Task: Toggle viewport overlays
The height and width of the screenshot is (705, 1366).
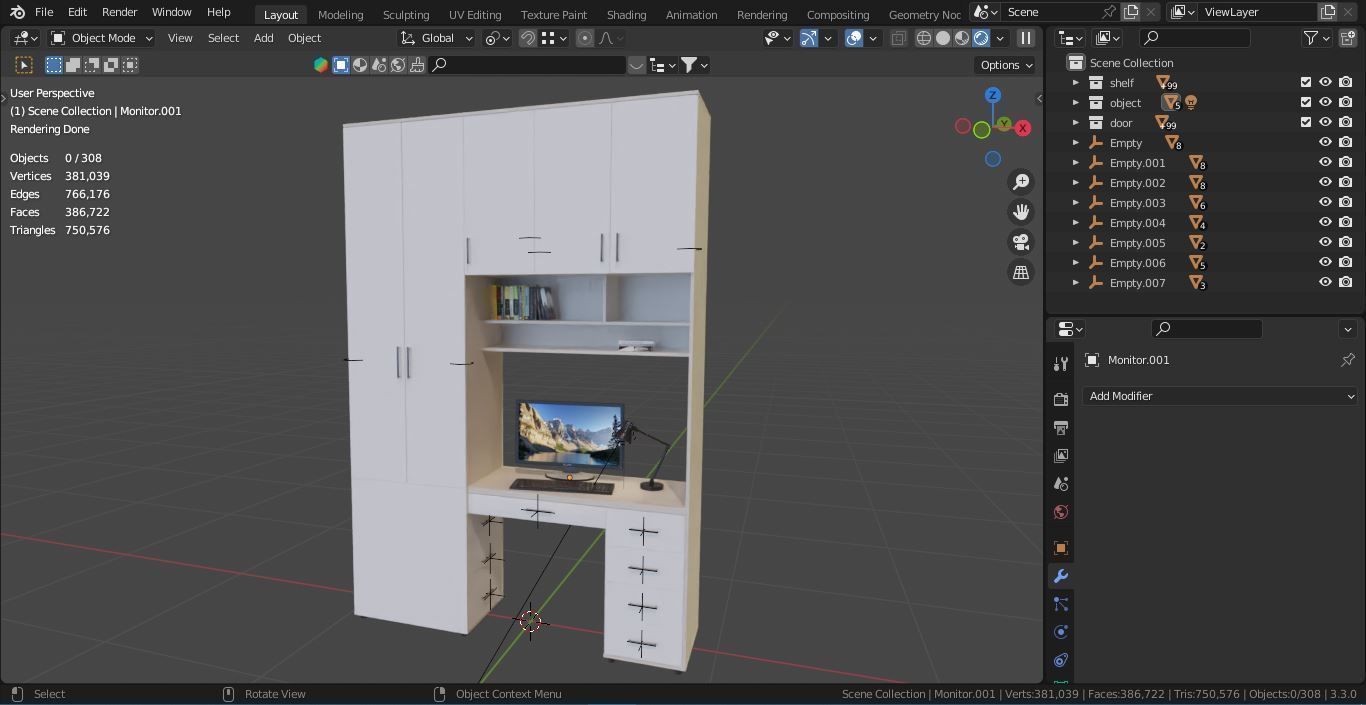Action: point(854,38)
